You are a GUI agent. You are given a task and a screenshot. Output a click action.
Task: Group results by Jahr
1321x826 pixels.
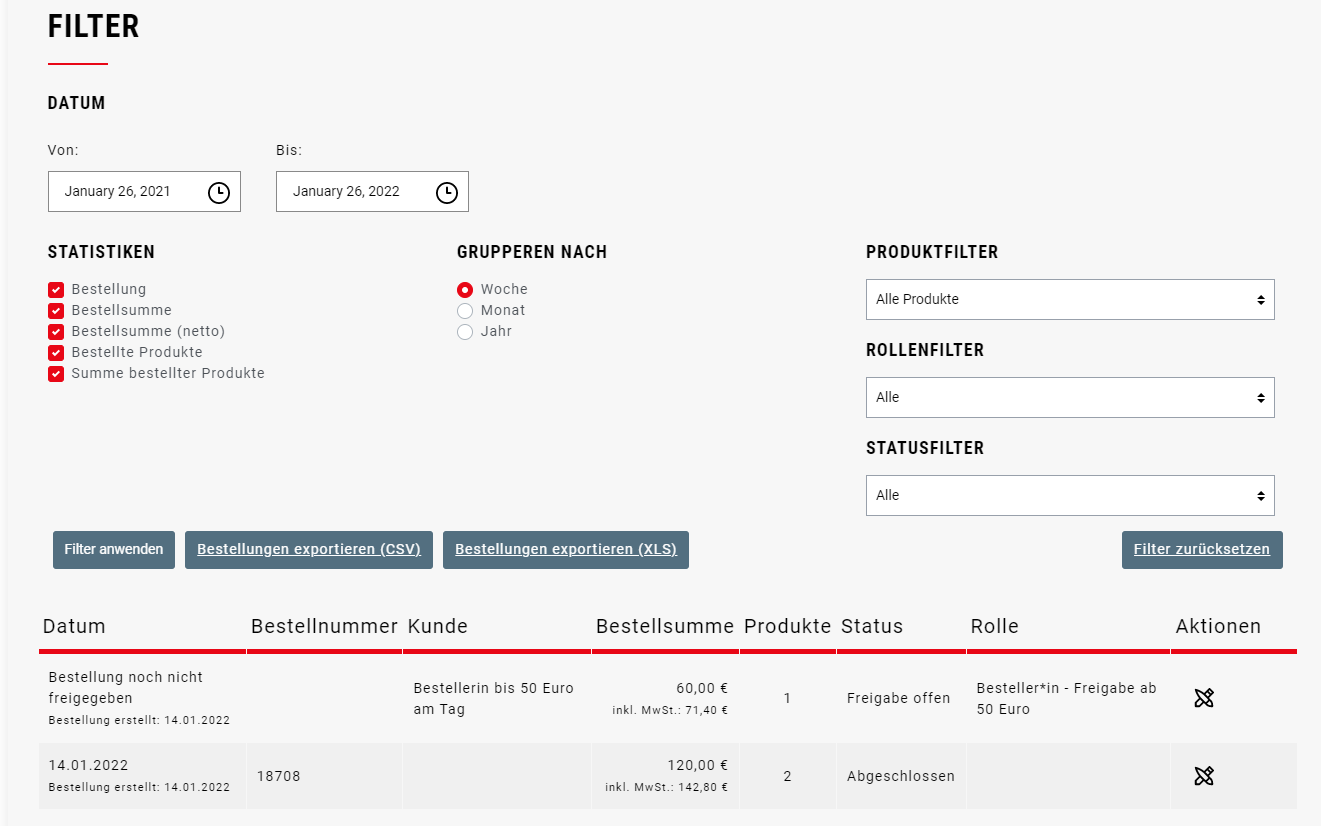coord(465,332)
